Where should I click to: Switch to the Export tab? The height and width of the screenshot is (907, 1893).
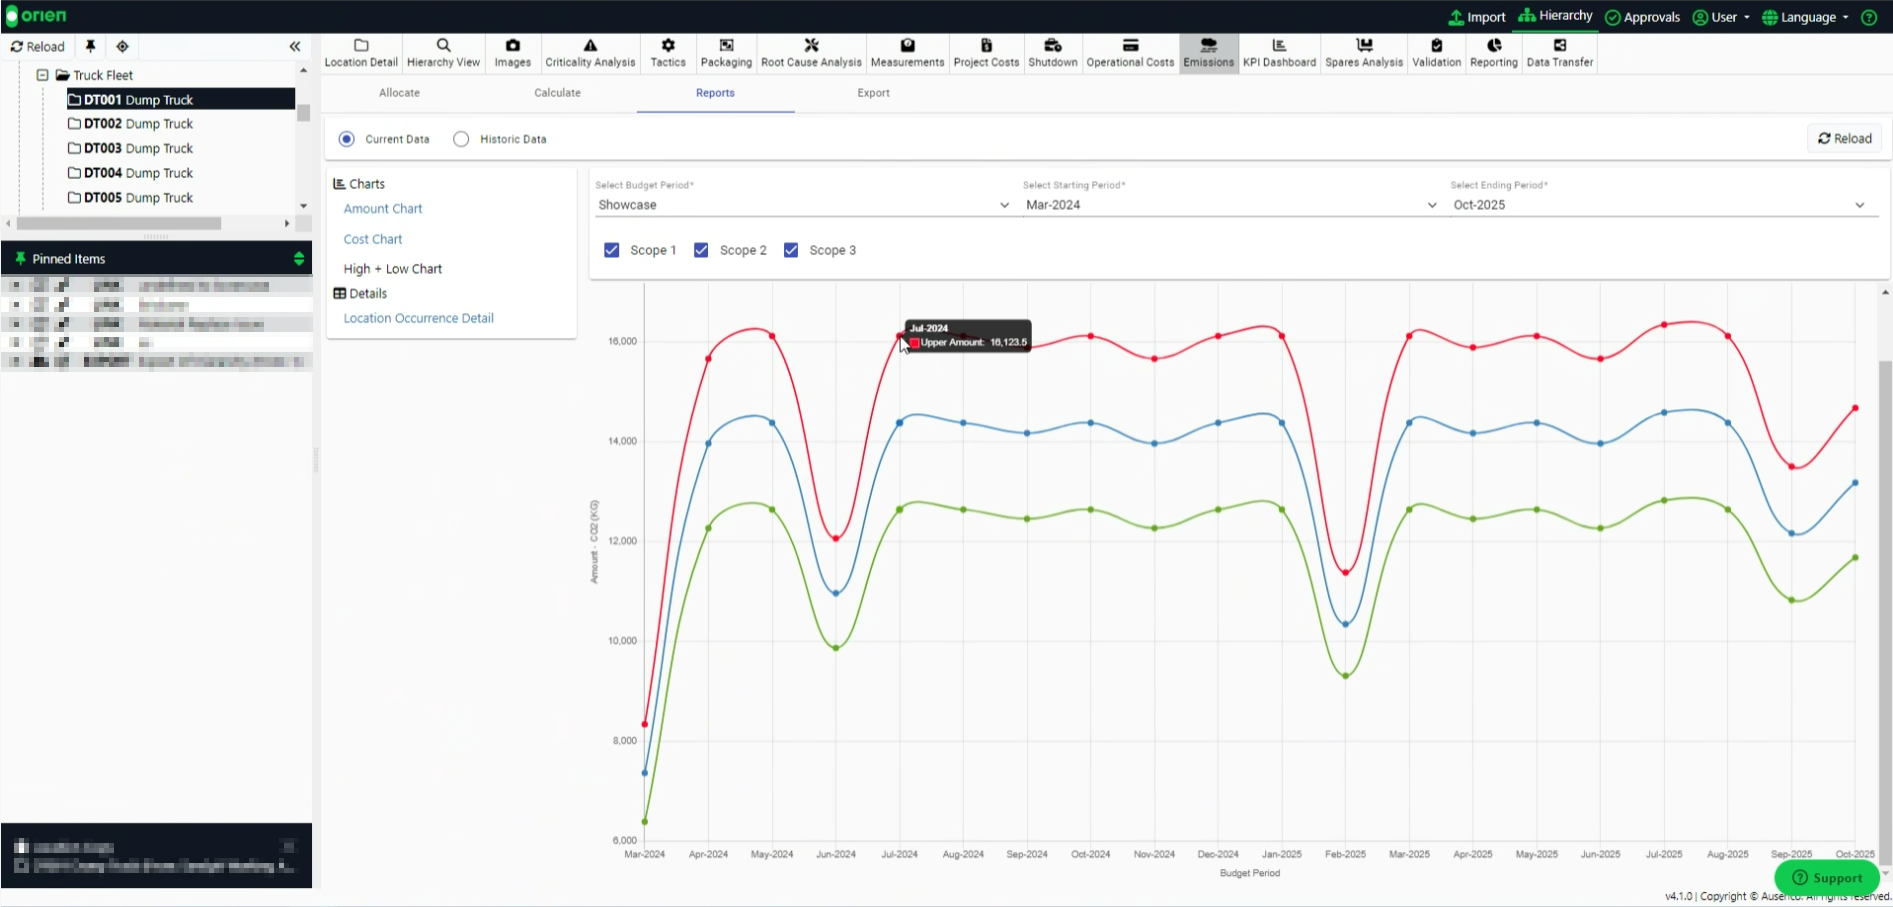coord(873,93)
